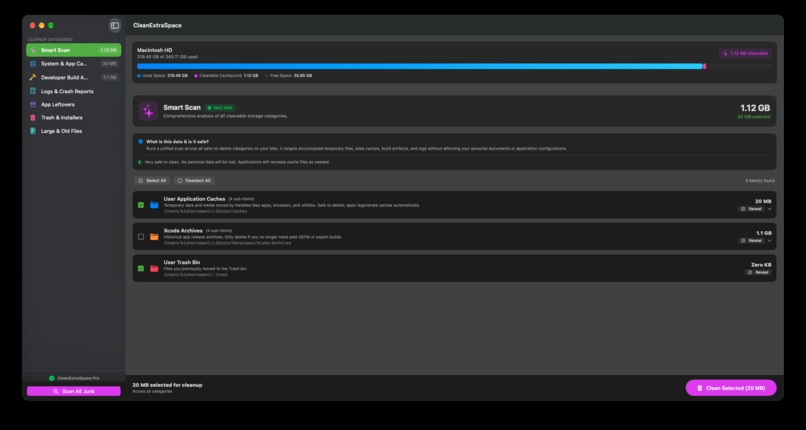Click the '20 MB selected for cleanup' text
806x430 pixels.
pos(167,385)
